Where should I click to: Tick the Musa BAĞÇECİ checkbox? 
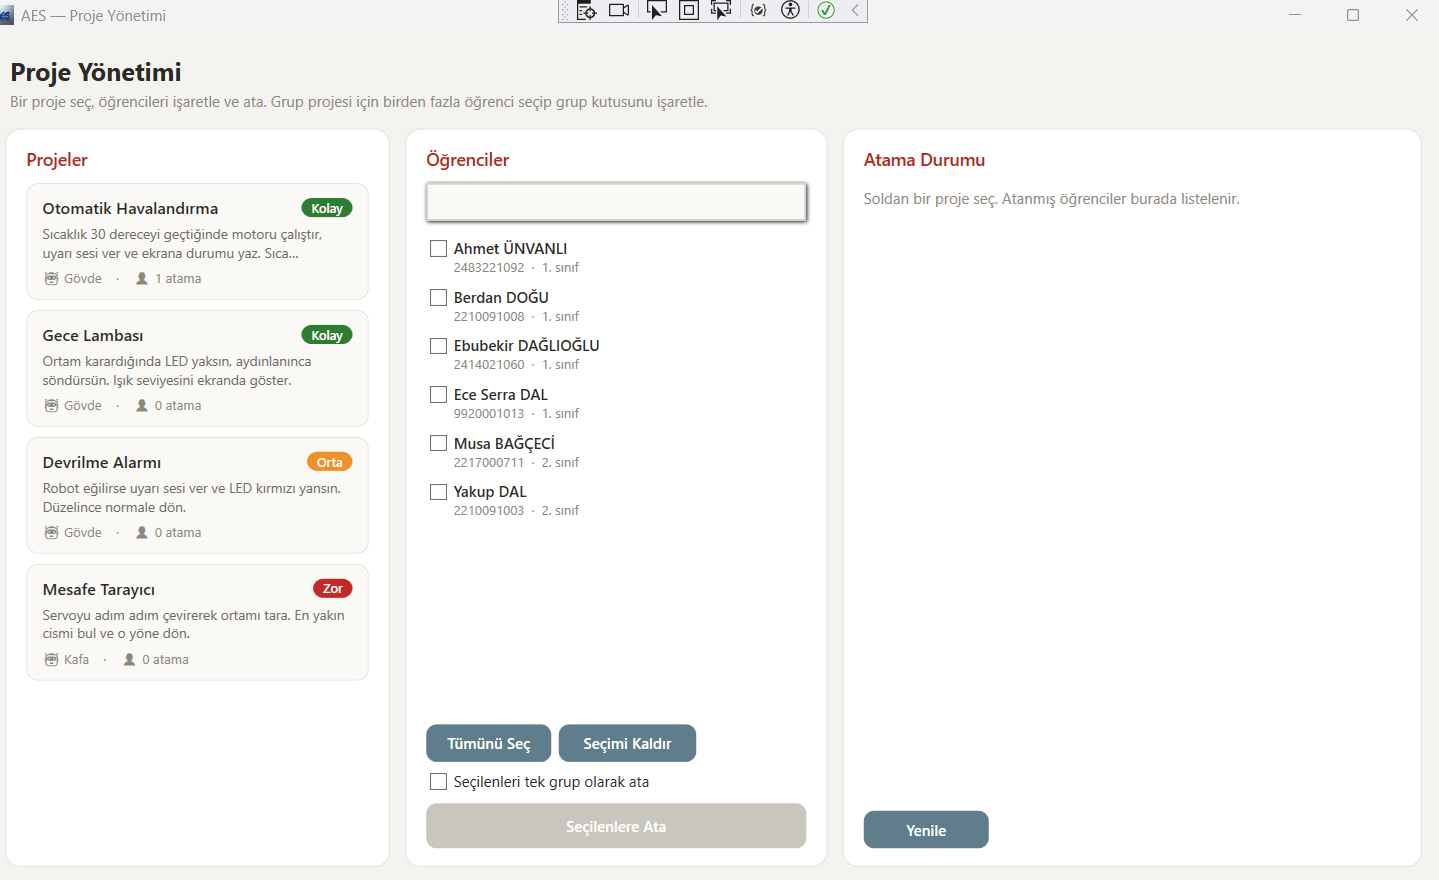[x=438, y=443]
